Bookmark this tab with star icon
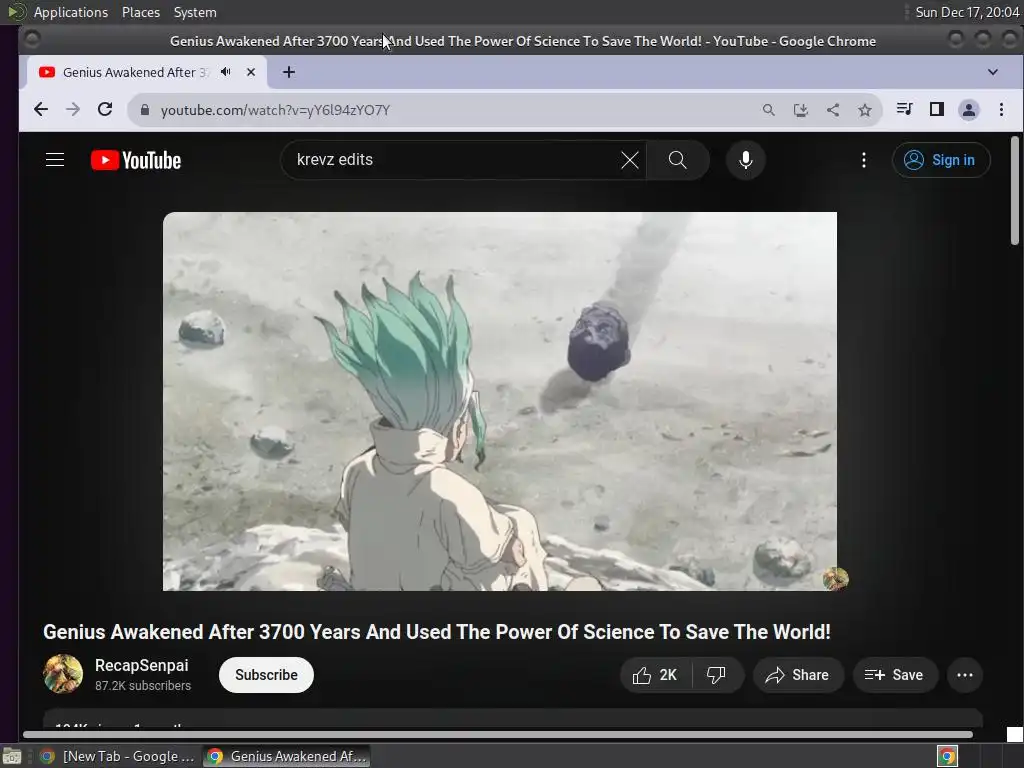This screenshot has height=768, width=1024. tap(865, 110)
